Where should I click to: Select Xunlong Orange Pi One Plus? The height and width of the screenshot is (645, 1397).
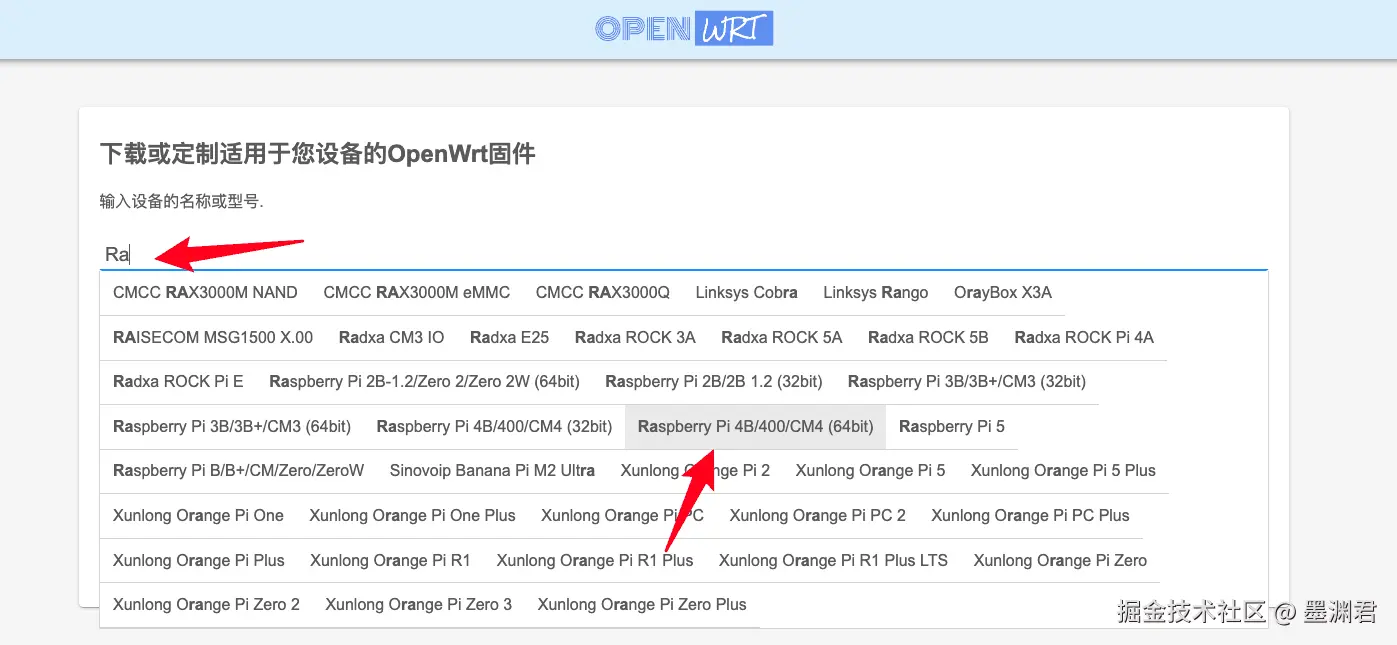coord(412,515)
